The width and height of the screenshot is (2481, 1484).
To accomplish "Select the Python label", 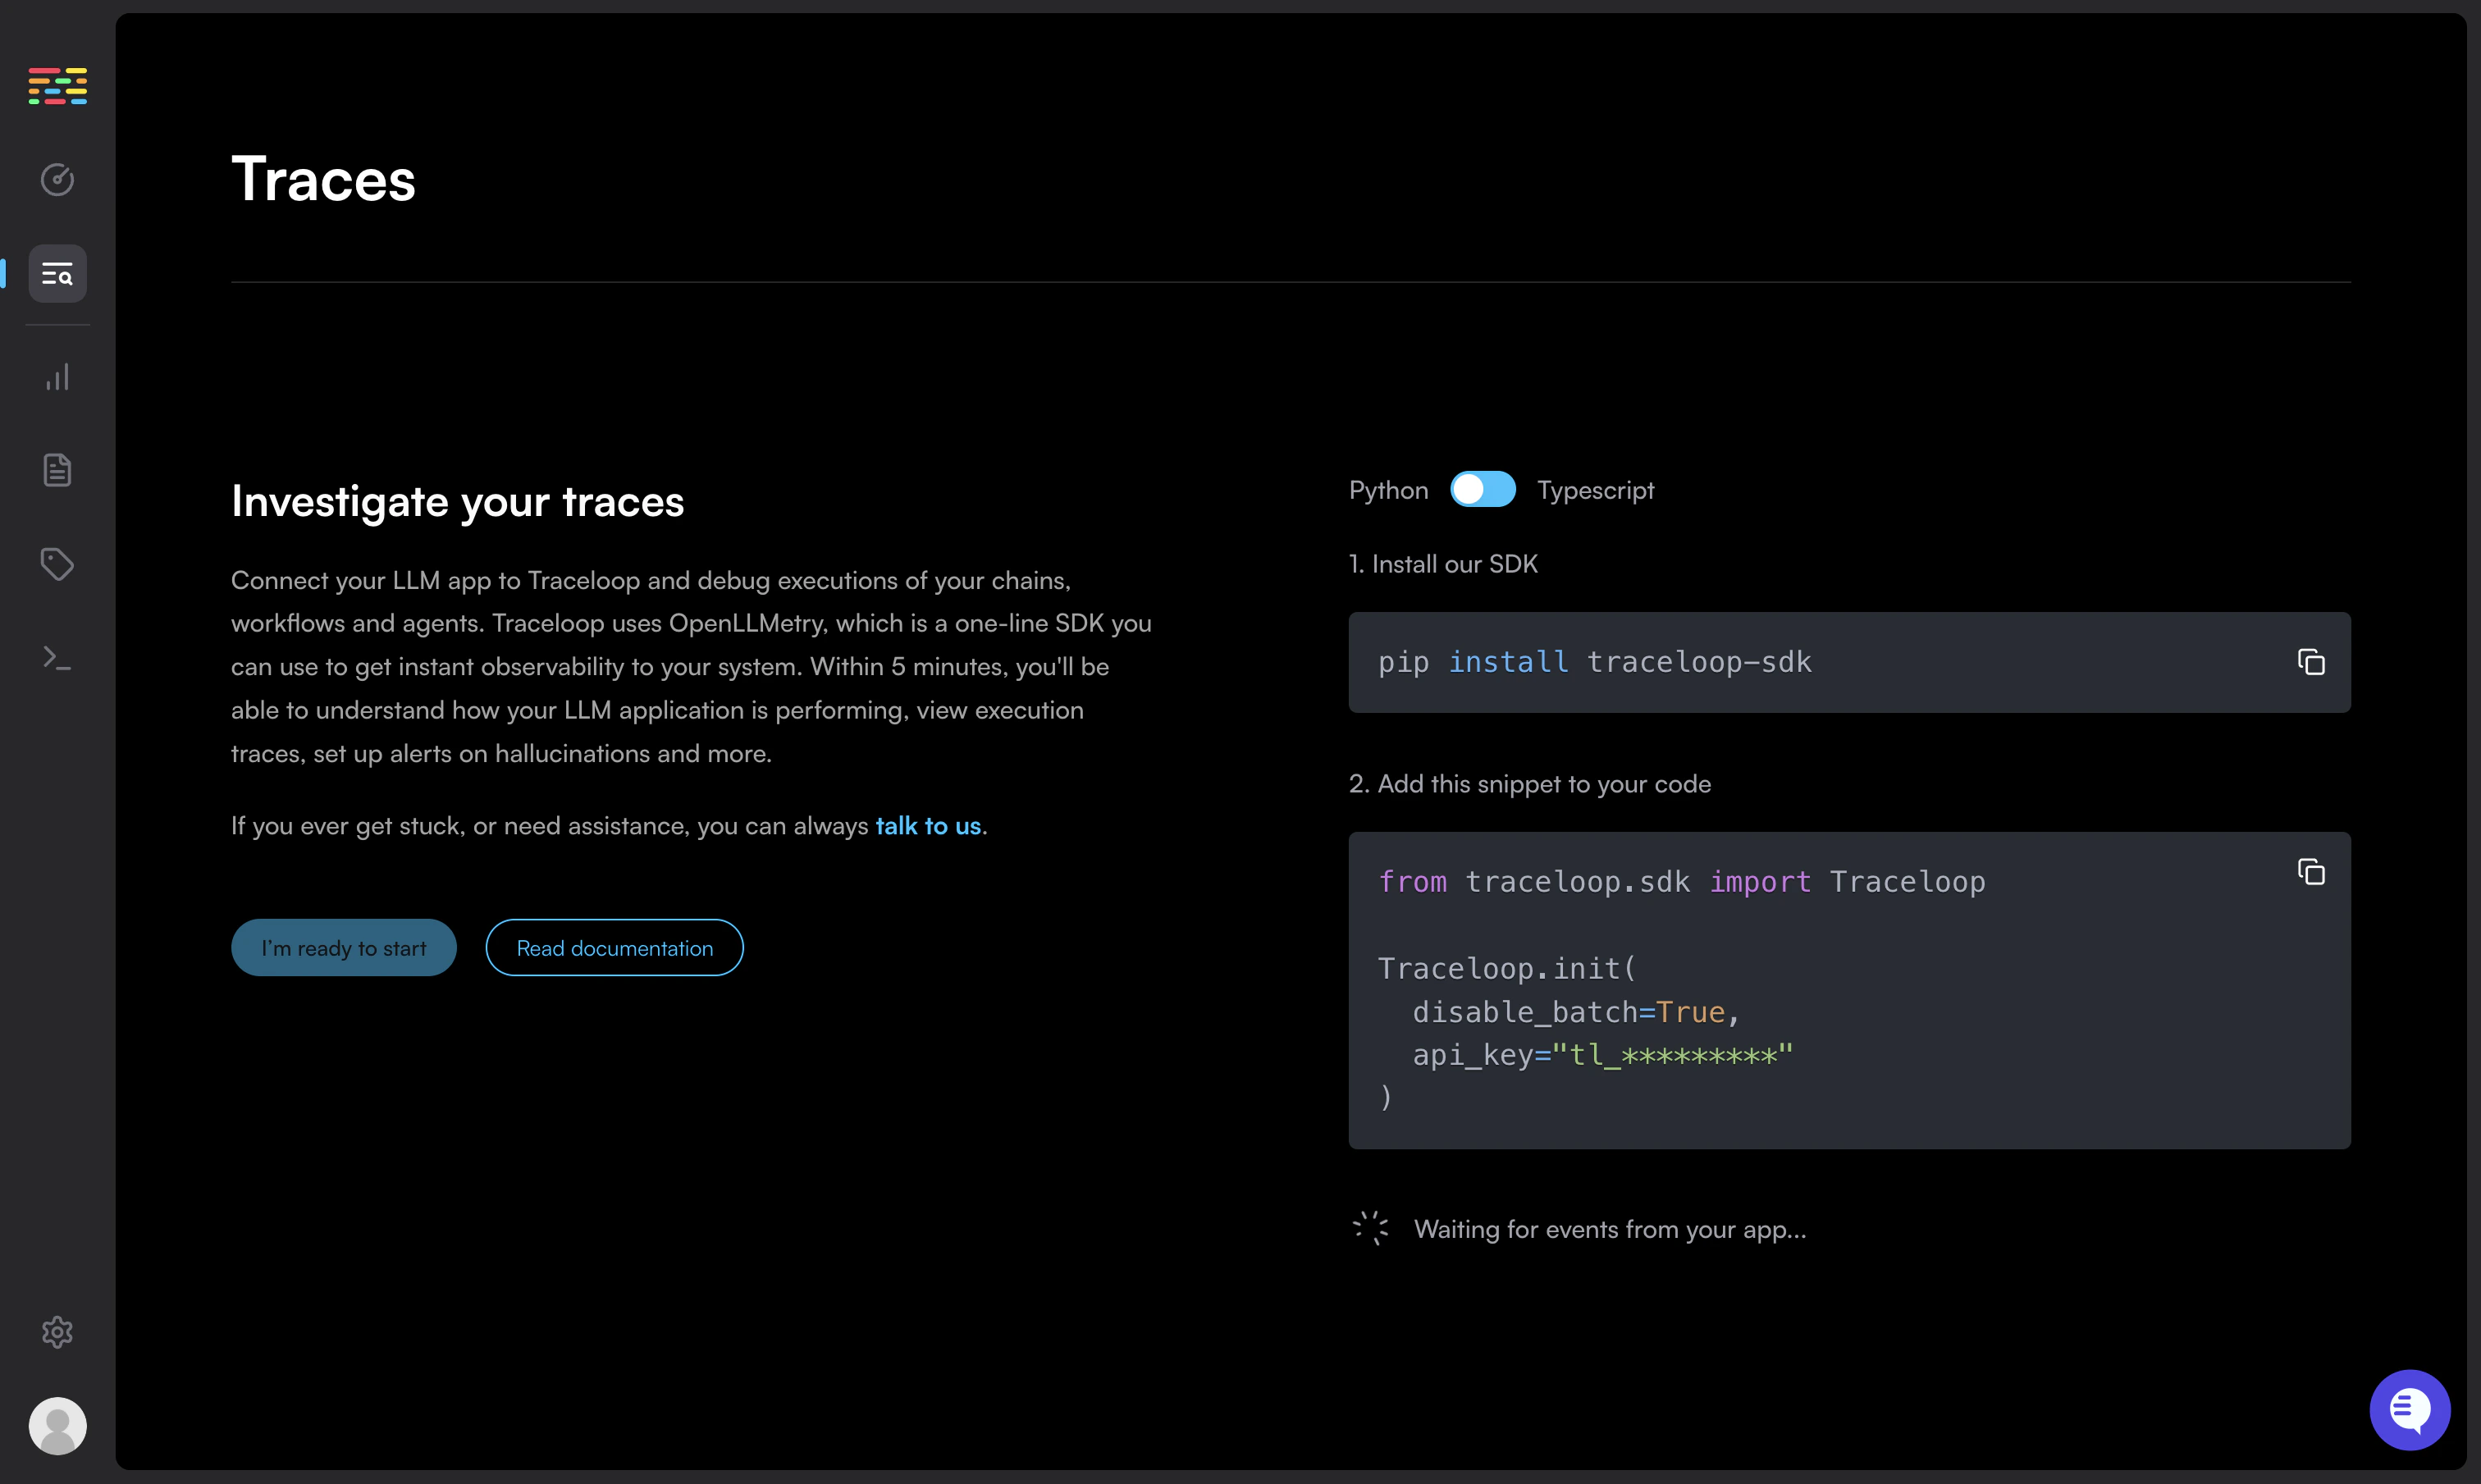I will (1388, 490).
